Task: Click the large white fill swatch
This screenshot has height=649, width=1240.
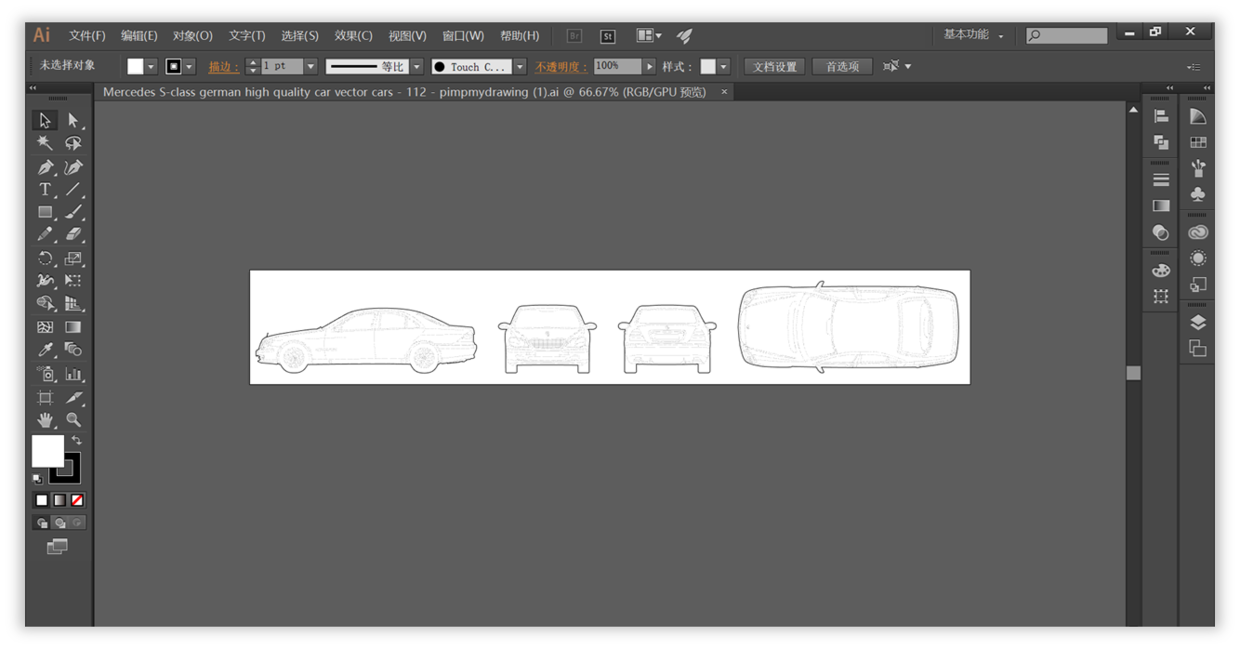Action: click(47, 451)
